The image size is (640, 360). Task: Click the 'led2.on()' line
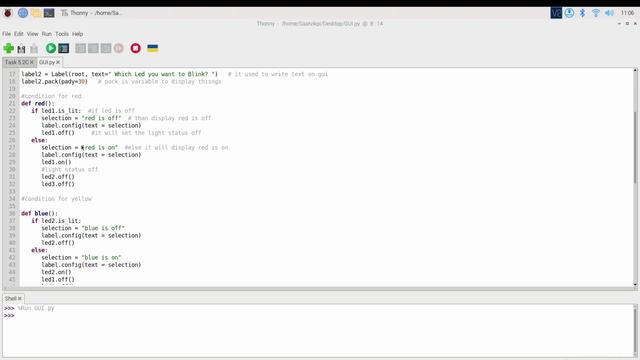[x=56, y=272]
